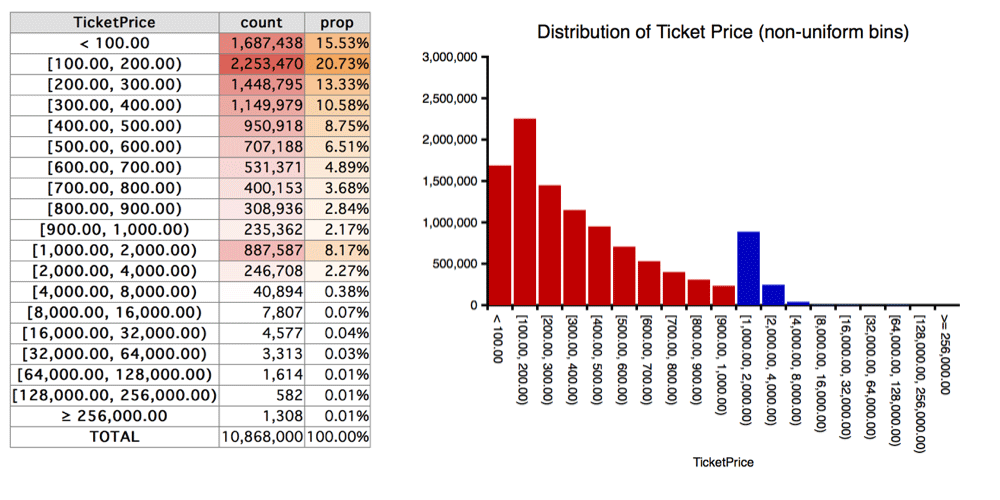
Task: Click the chart title Distribution of Ticket Price
Action: 723,32
